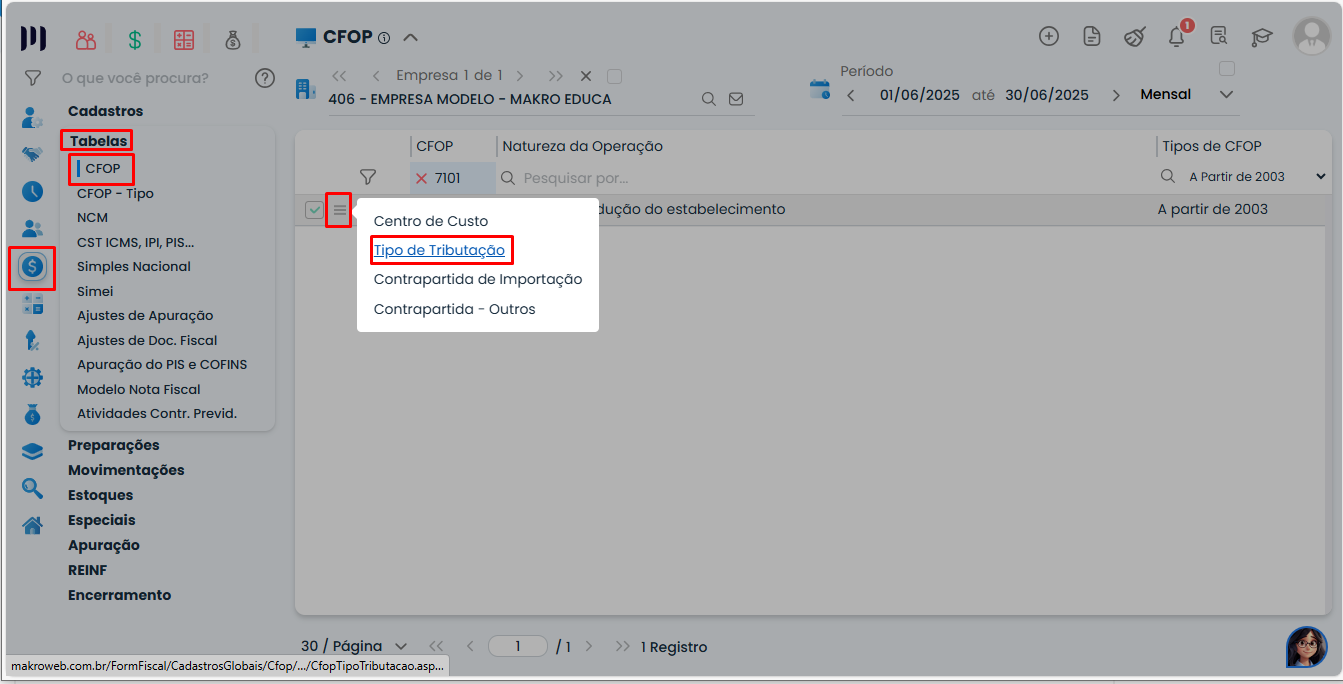The image size is (1343, 684).
Task: Click the grid filter funnel icon
Action: (368, 177)
